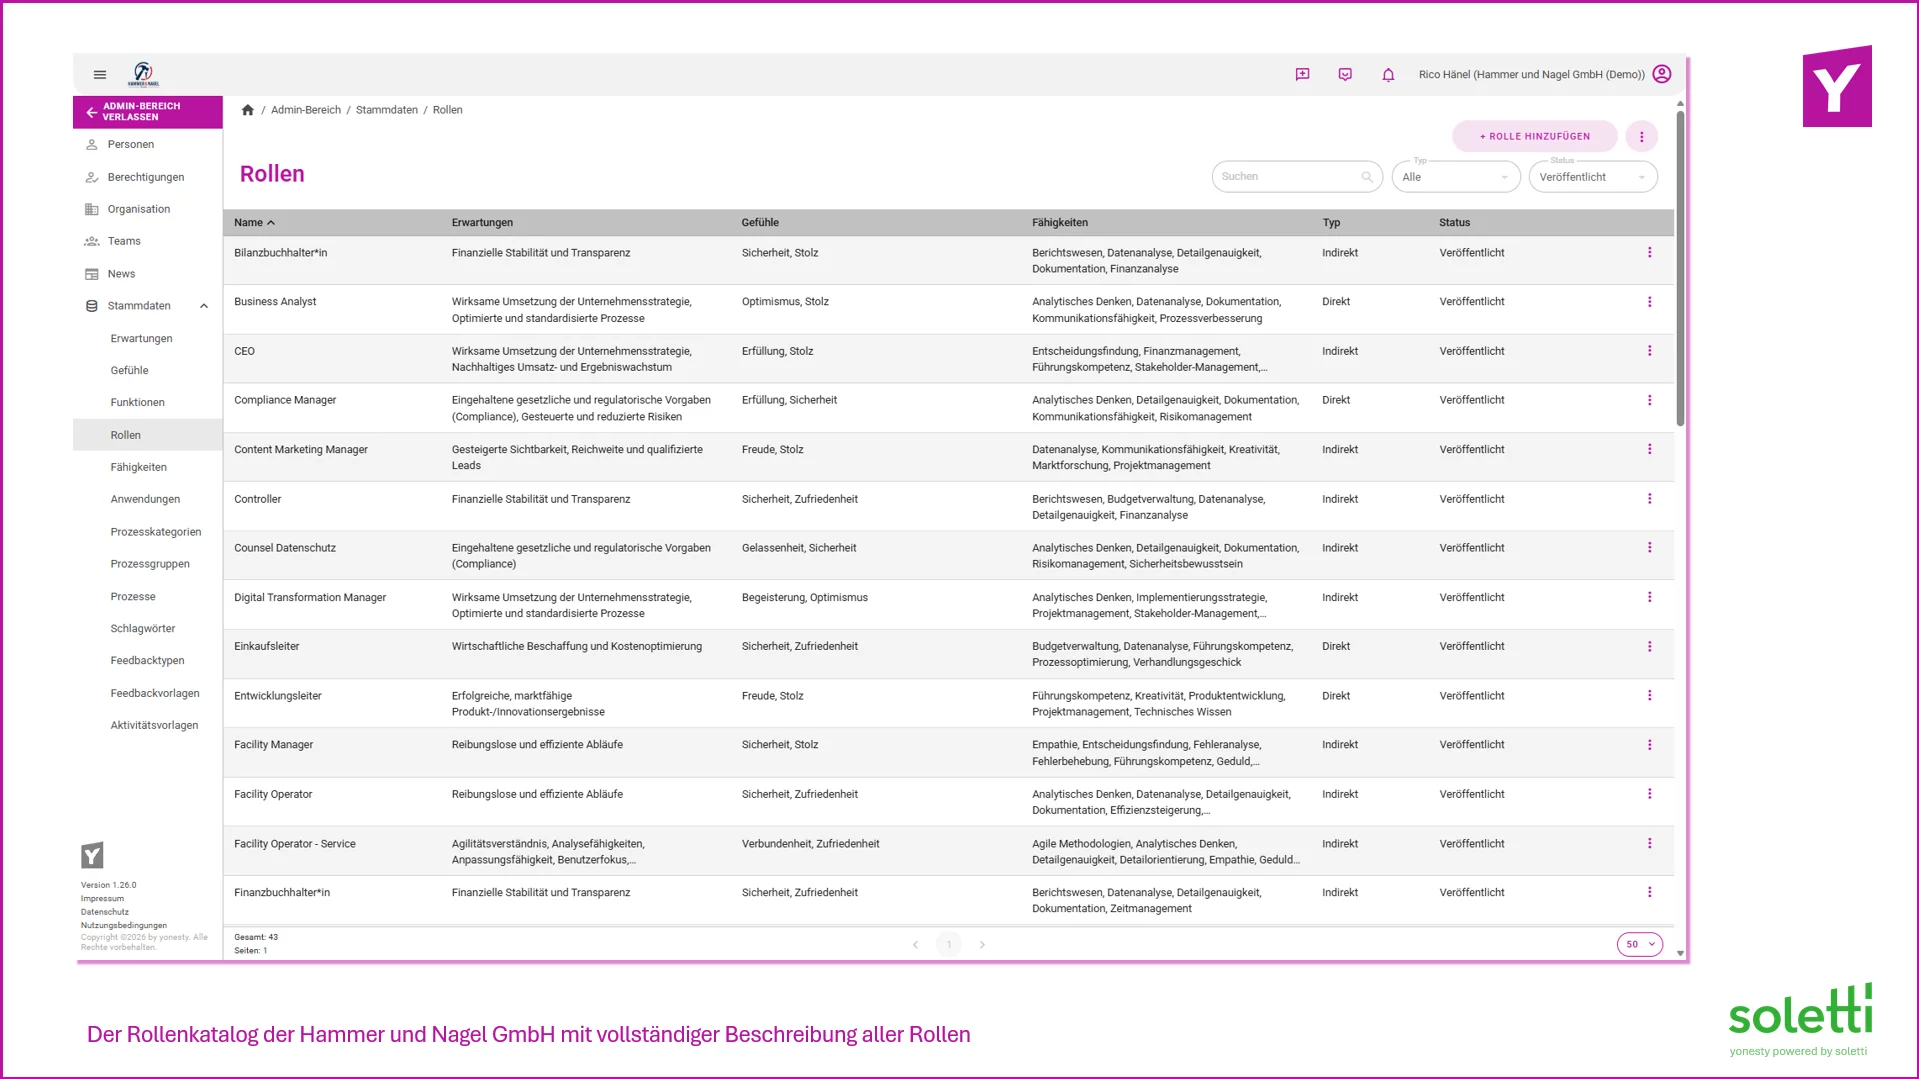Click the search magnifier icon
Image resolution: width=1919 pixels, height=1079 pixels.
pyautogui.click(x=1367, y=177)
